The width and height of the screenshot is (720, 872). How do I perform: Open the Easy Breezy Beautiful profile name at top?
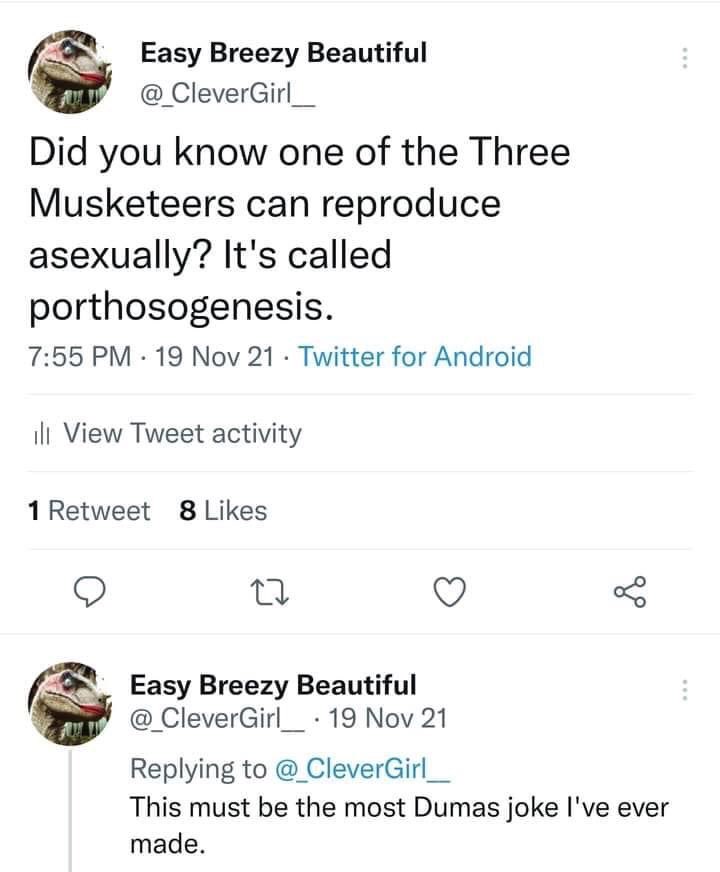(283, 52)
